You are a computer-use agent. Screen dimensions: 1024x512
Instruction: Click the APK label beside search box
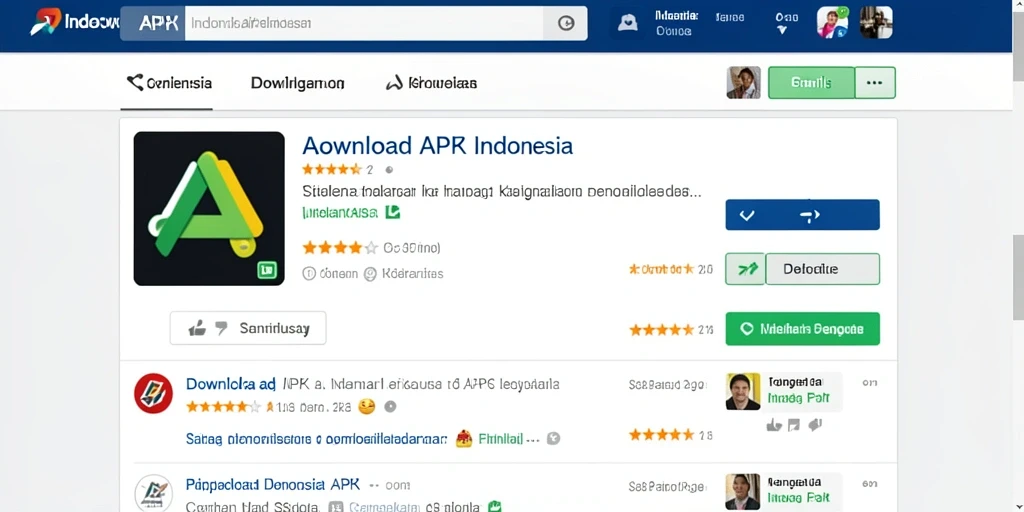157,24
